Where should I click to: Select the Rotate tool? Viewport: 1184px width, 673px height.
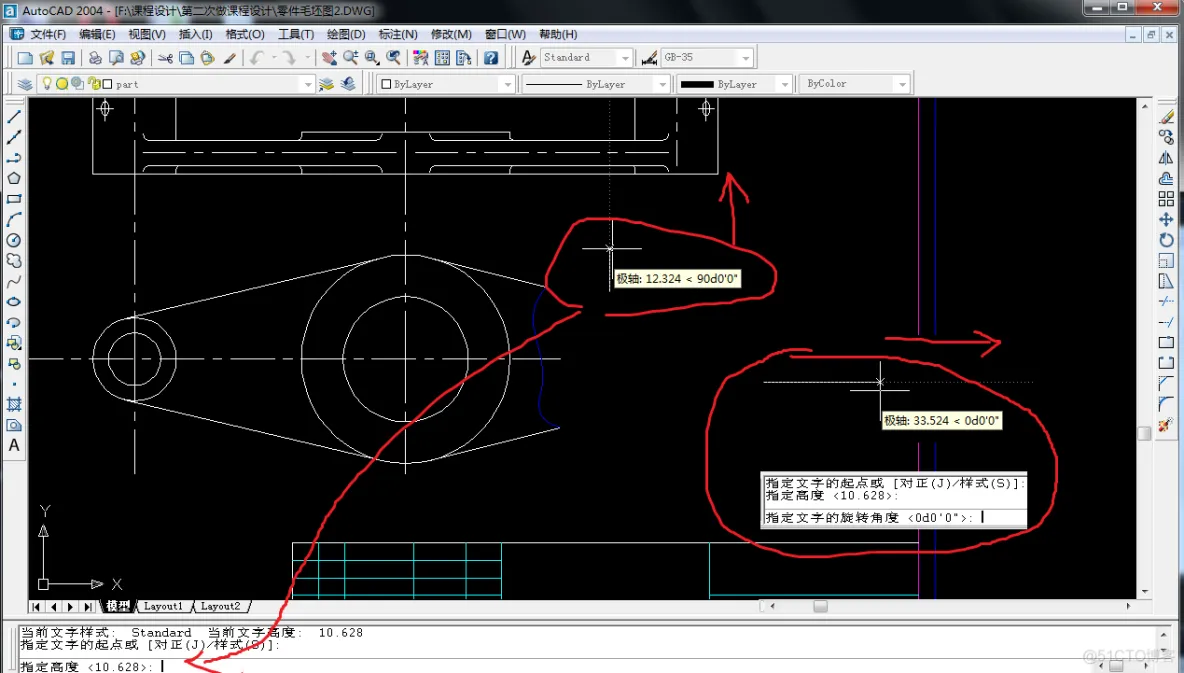click(x=1167, y=240)
